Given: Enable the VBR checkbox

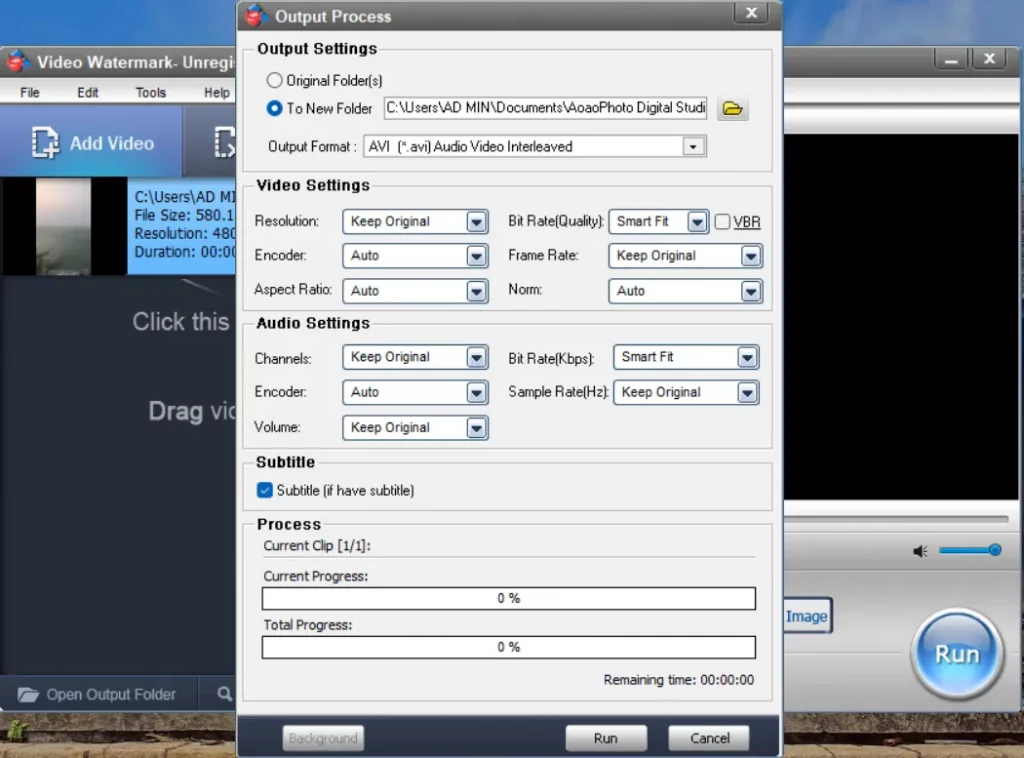Looking at the screenshot, I should [x=723, y=222].
